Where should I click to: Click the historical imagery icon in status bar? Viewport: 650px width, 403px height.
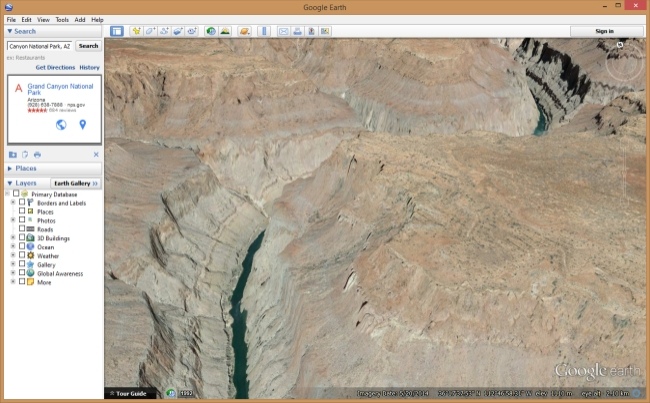(170, 393)
